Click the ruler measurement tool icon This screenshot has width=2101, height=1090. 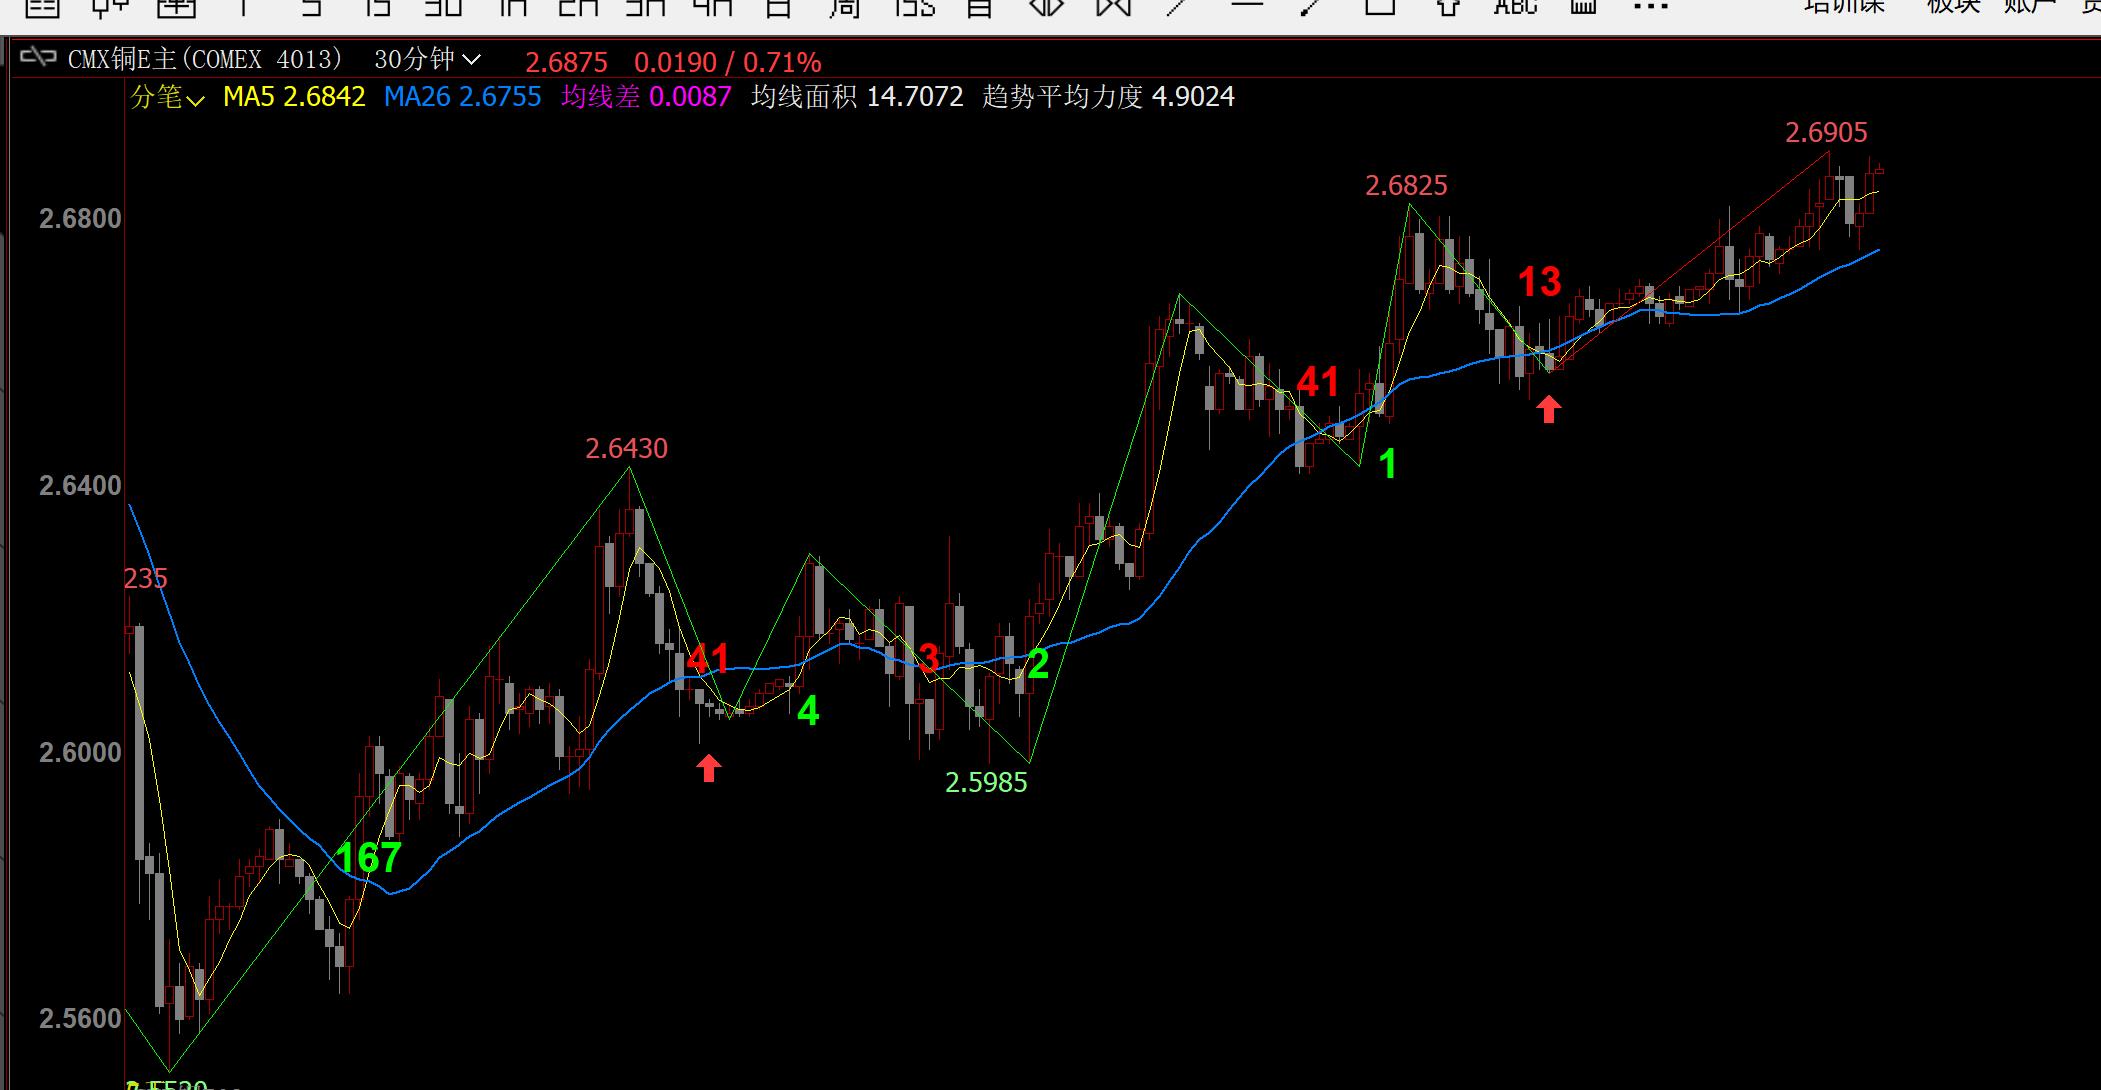(x=1583, y=8)
